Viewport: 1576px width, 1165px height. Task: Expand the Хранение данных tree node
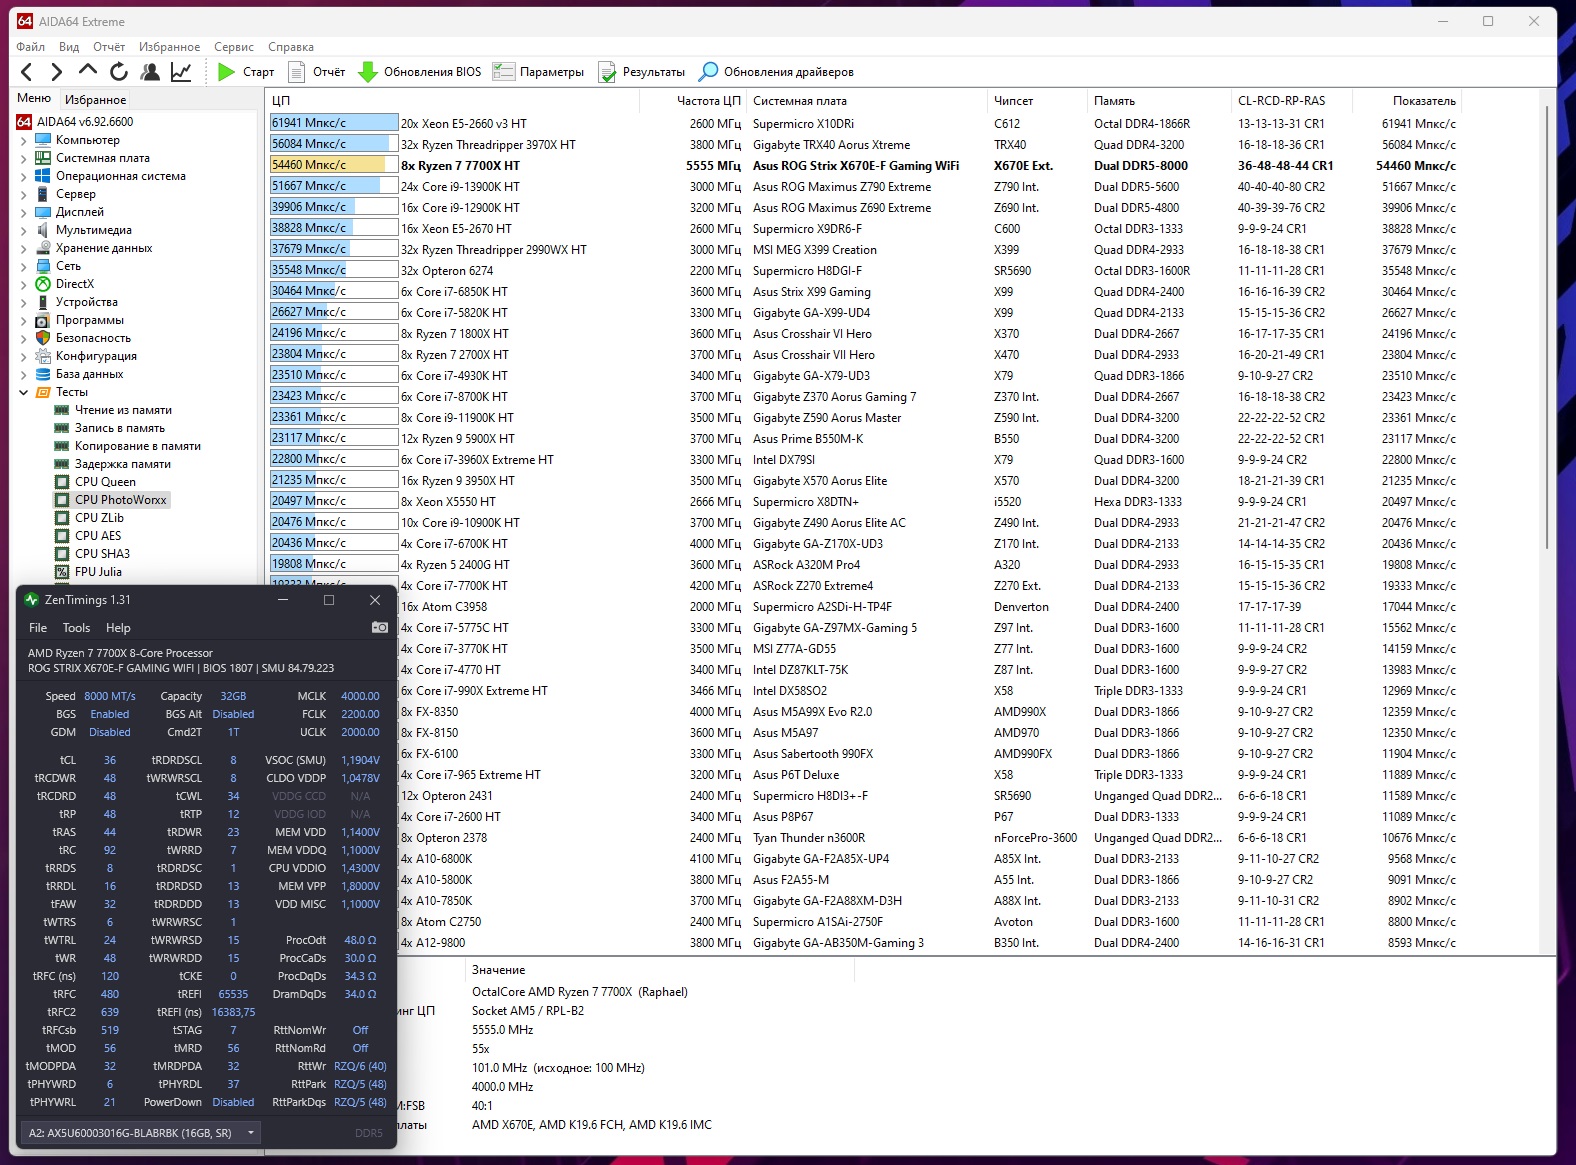pyautogui.click(x=24, y=249)
